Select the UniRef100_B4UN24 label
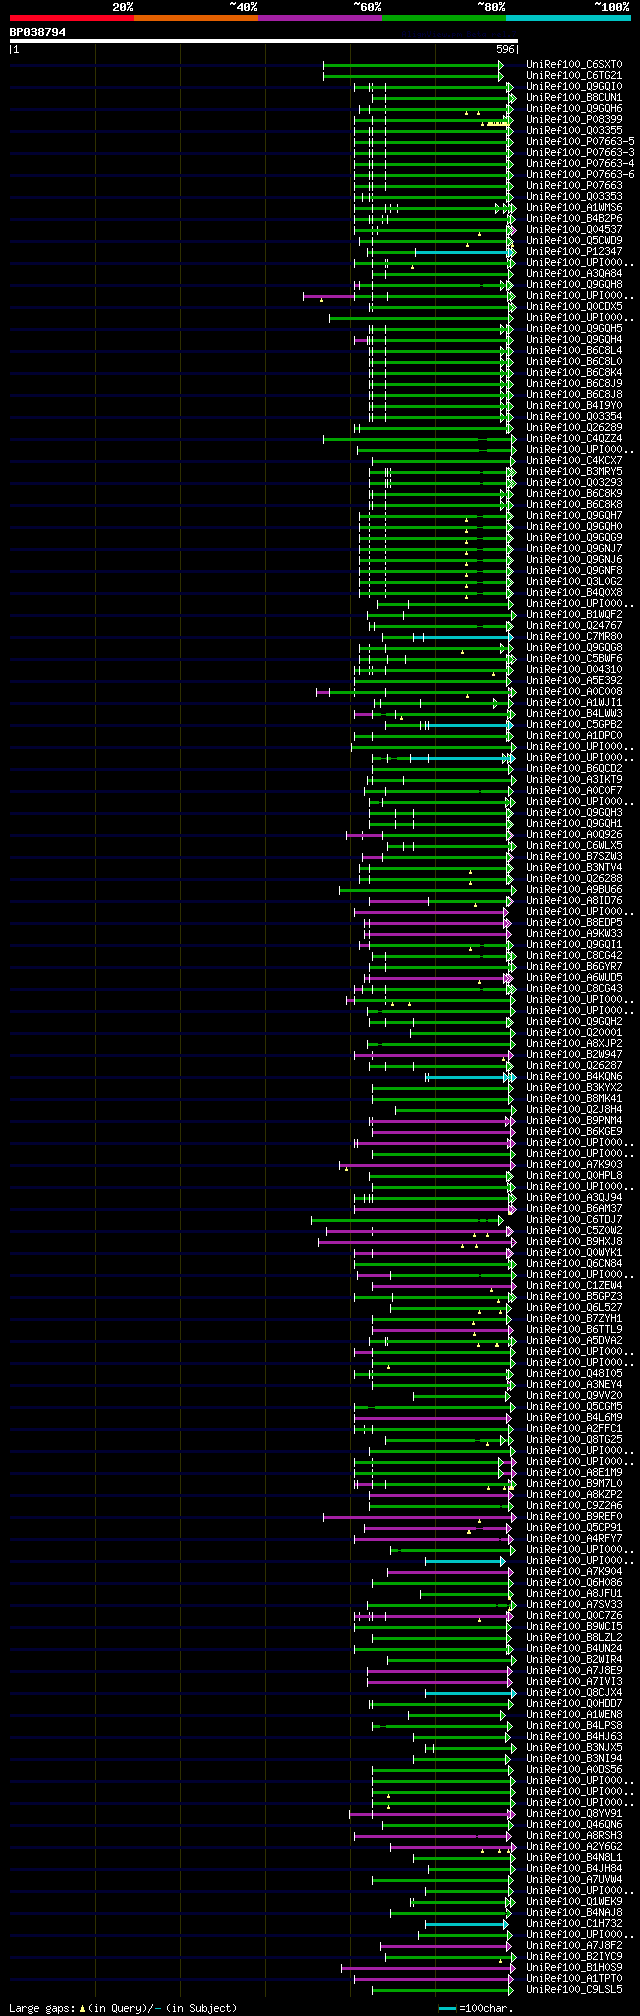The width and height of the screenshot is (640, 2016). pos(574,1649)
